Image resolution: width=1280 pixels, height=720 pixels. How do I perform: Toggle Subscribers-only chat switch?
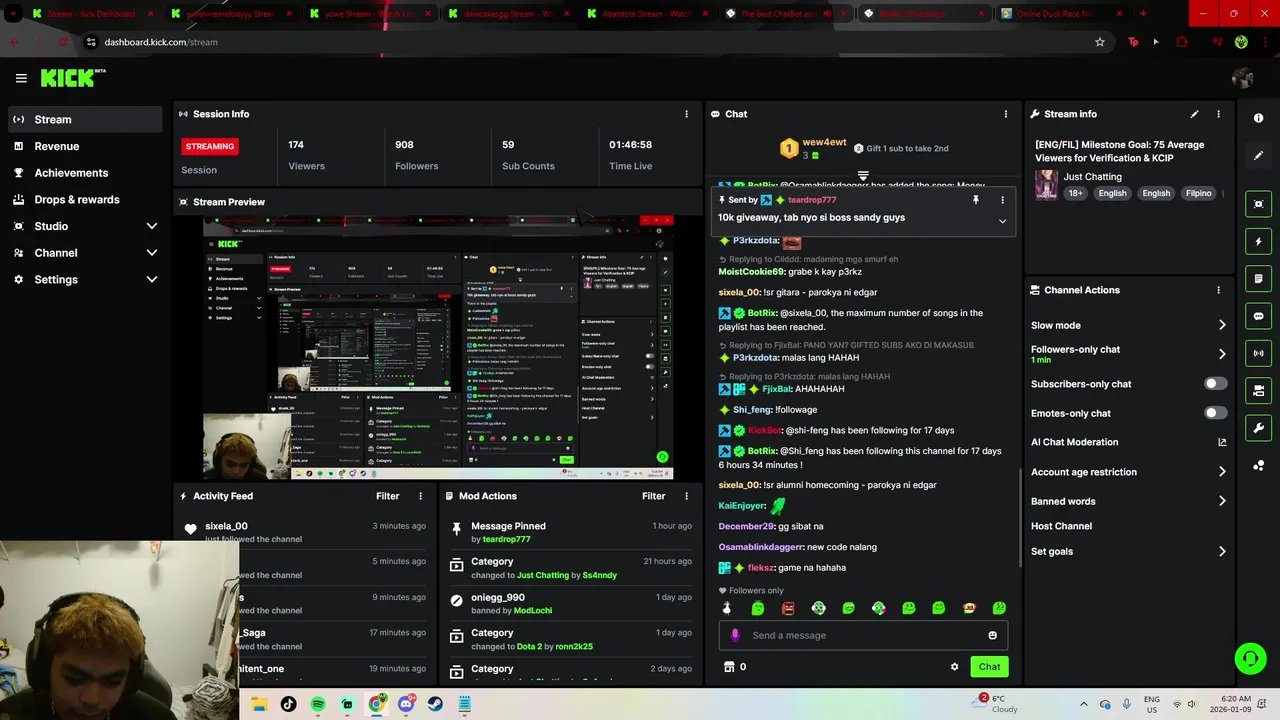pyautogui.click(x=1215, y=384)
